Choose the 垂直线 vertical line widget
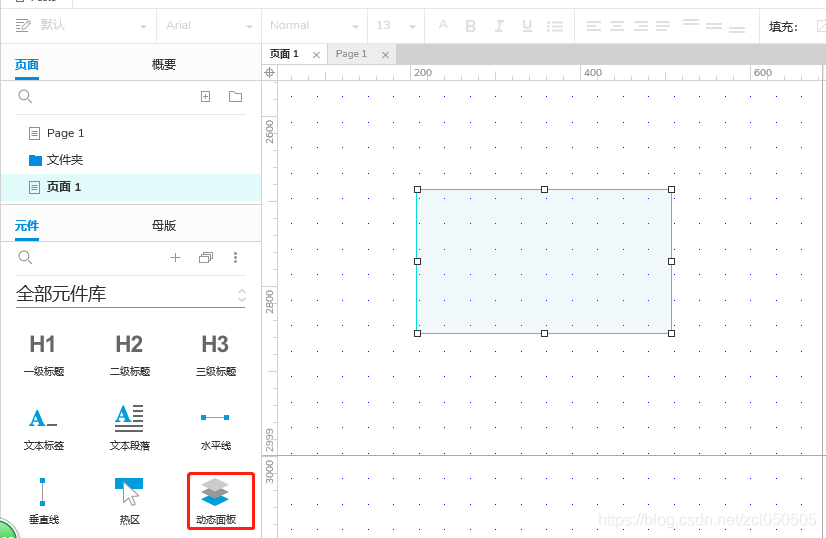 (43, 501)
